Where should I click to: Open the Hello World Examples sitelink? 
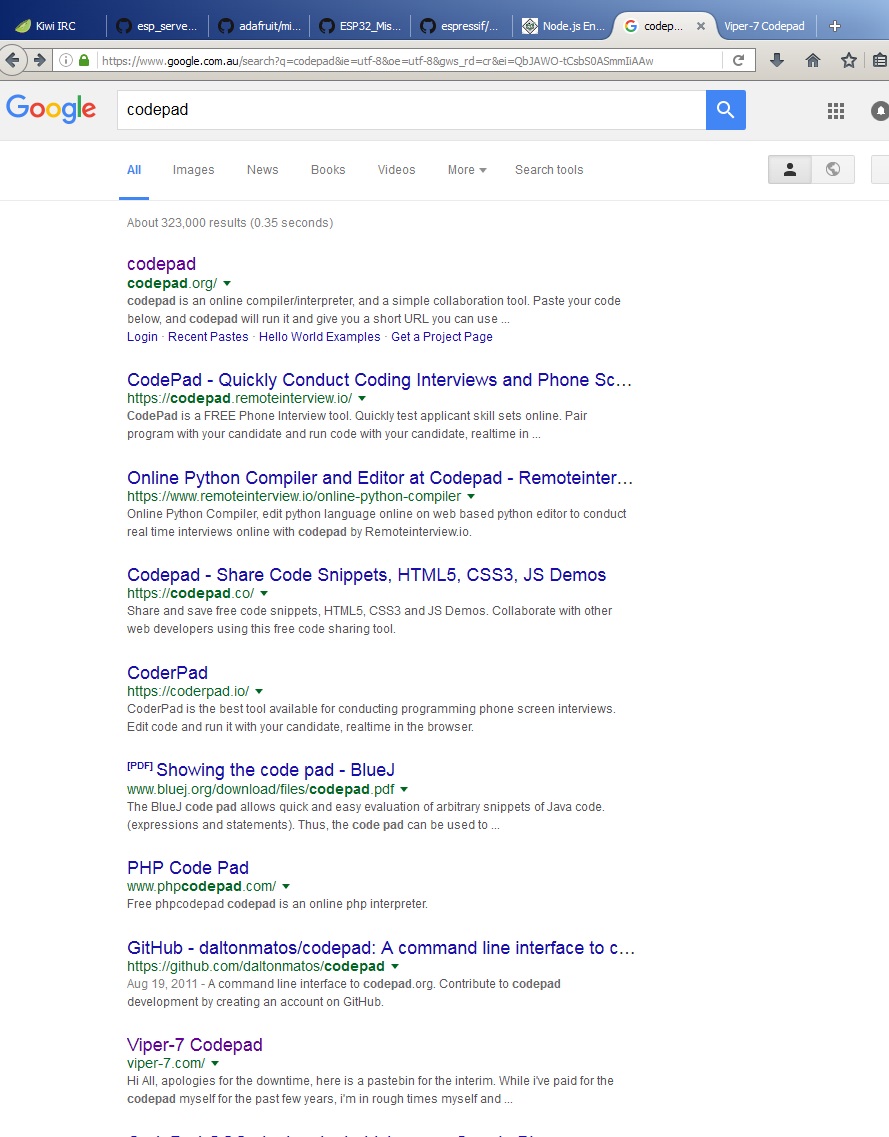320,336
